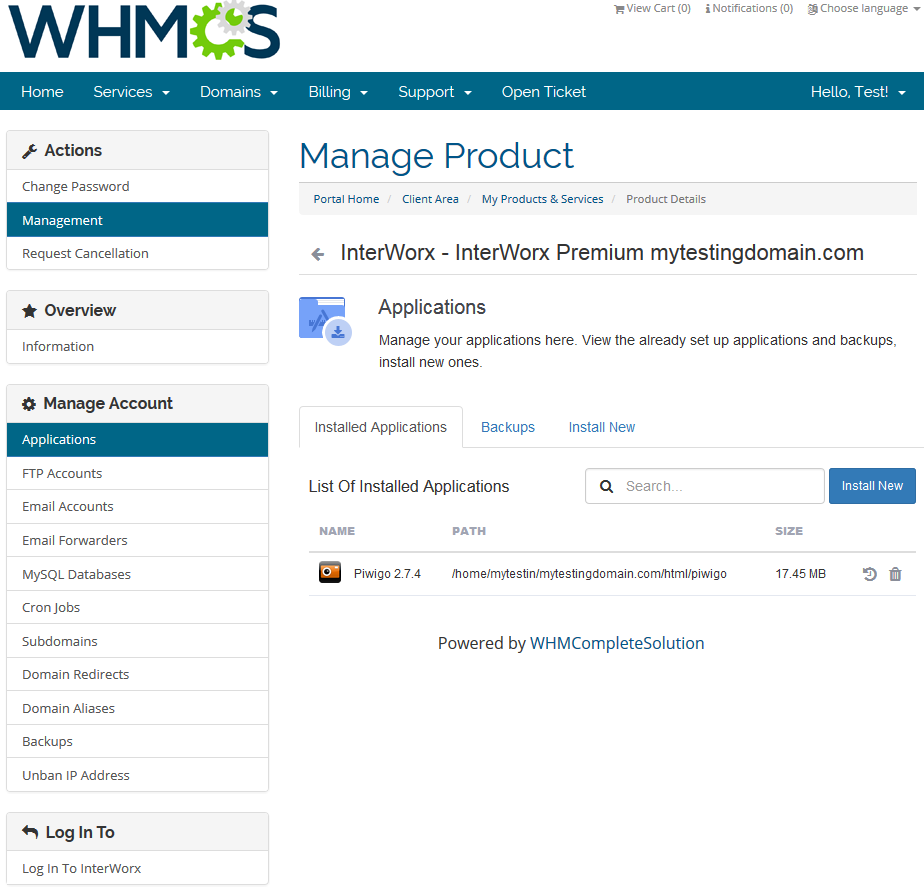924x890 pixels.
Task: Select the Installed Applications tab
Action: 381,427
